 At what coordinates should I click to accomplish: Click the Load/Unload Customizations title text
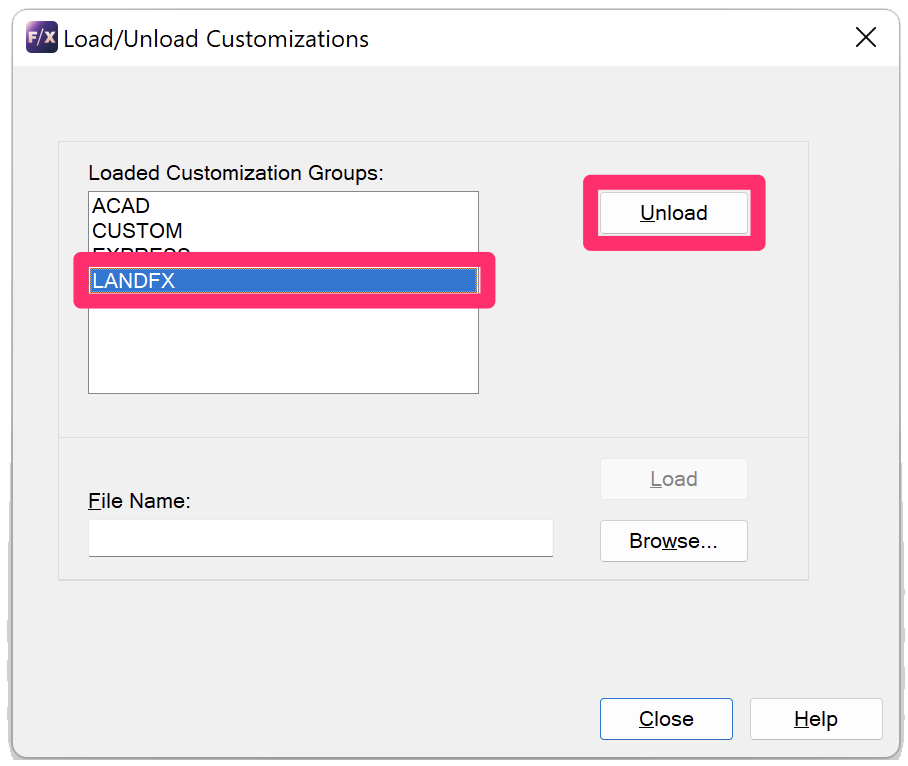[215, 39]
